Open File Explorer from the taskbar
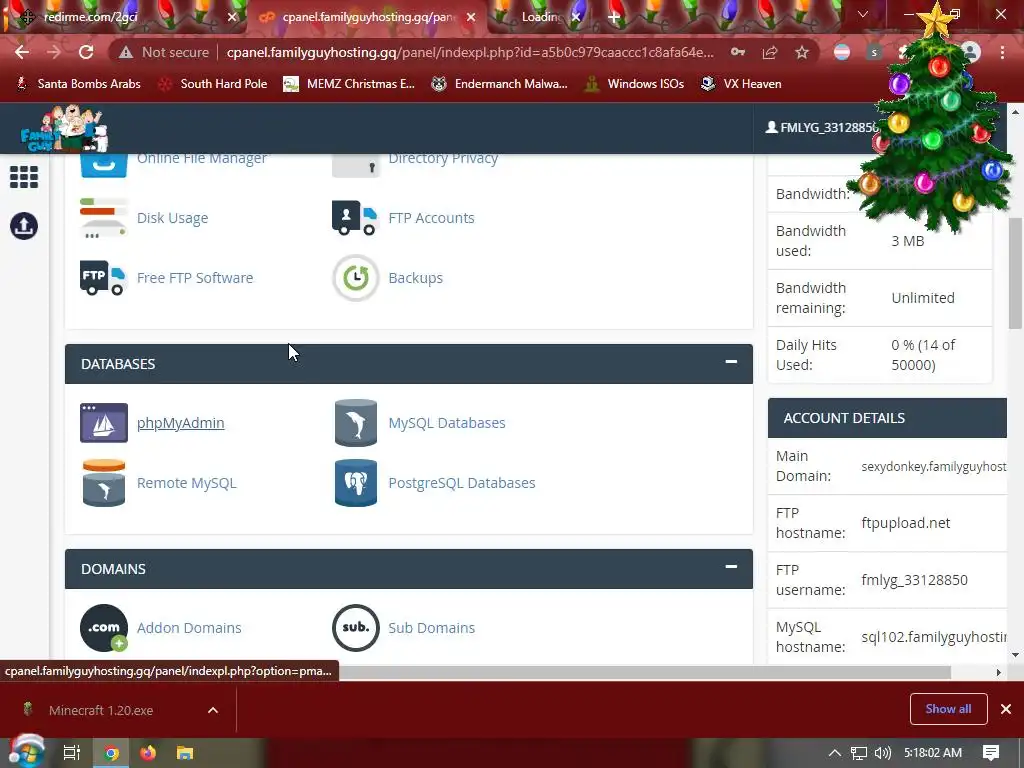Viewport: 1024px width, 768px height. click(x=185, y=753)
